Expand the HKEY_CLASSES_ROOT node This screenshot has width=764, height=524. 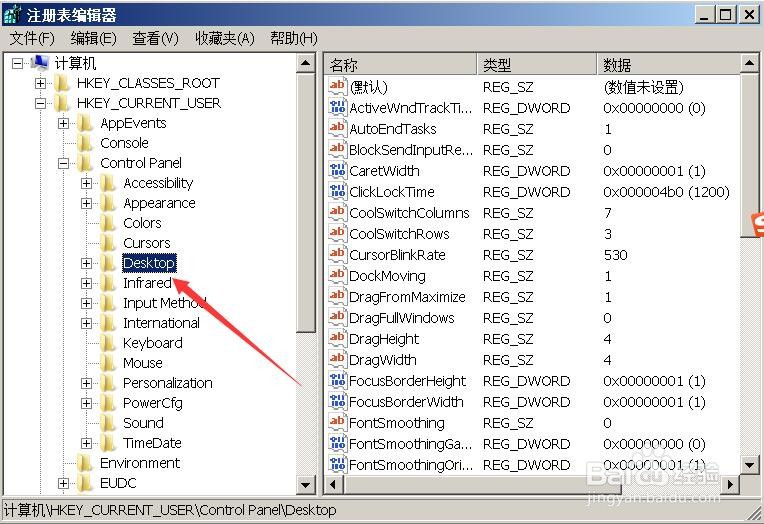[40, 83]
